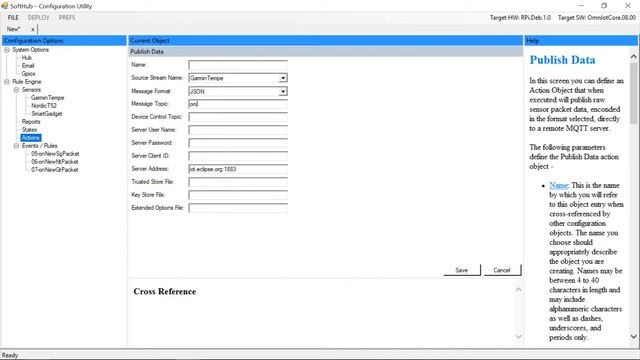Select Hub under System Options
Viewport: 640px width, 360px height.
pyautogui.click(x=27, y=58)
